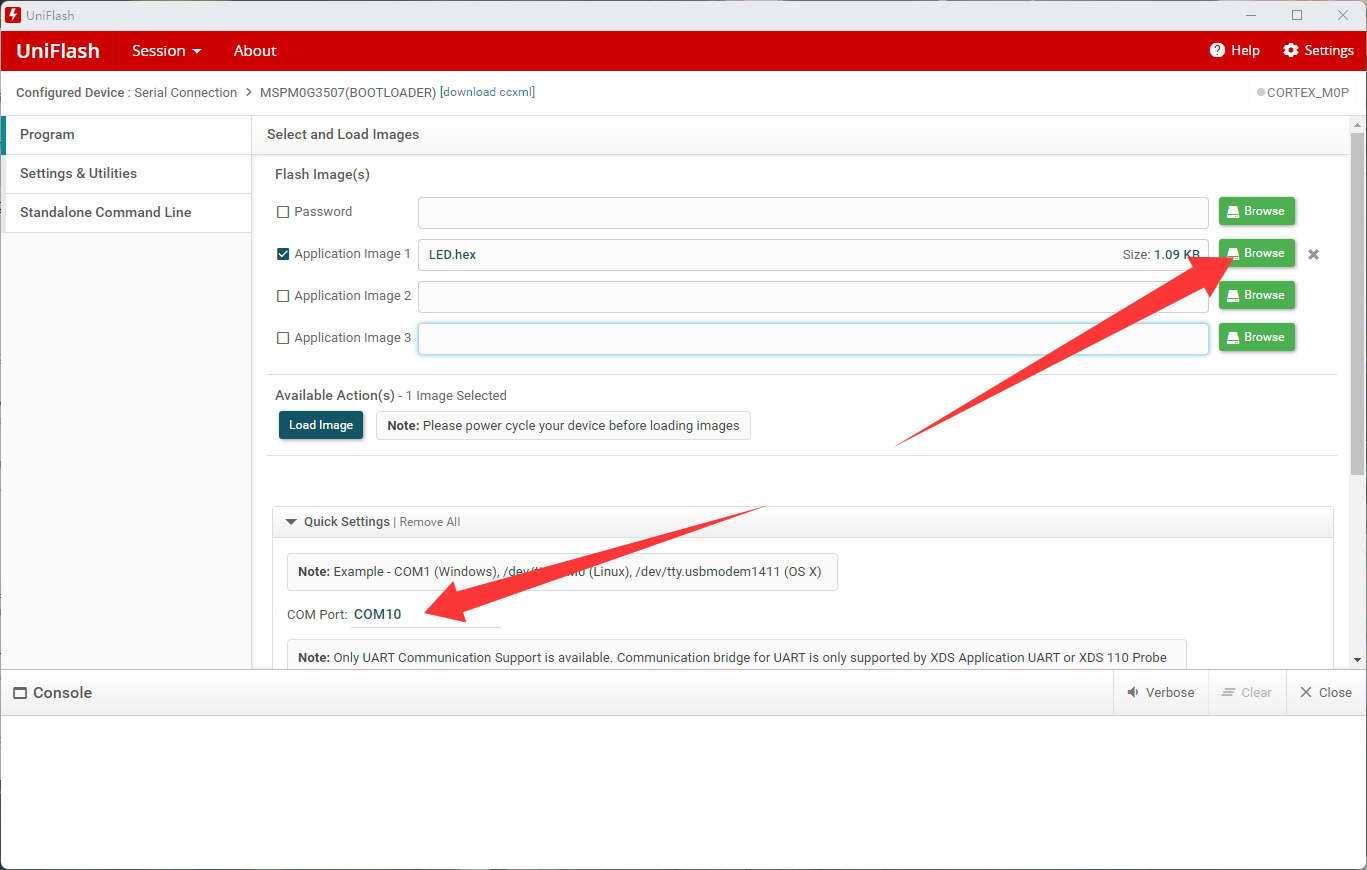The image size is (1367, 870).
Task: Click the COM Port input field
Action: [425, 614]
